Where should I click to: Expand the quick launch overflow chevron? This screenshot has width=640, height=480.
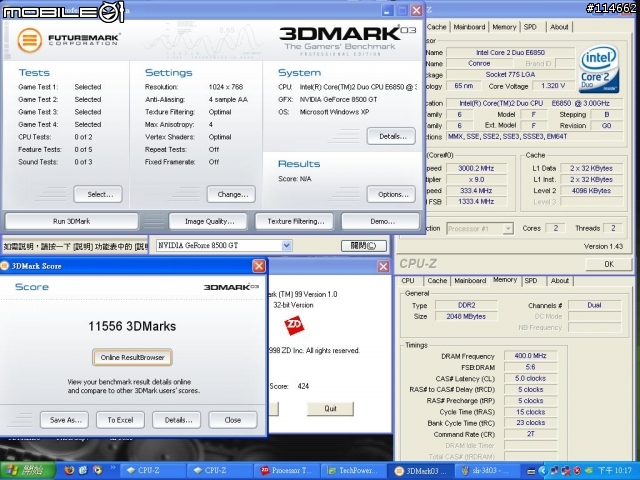coord(112,468)
